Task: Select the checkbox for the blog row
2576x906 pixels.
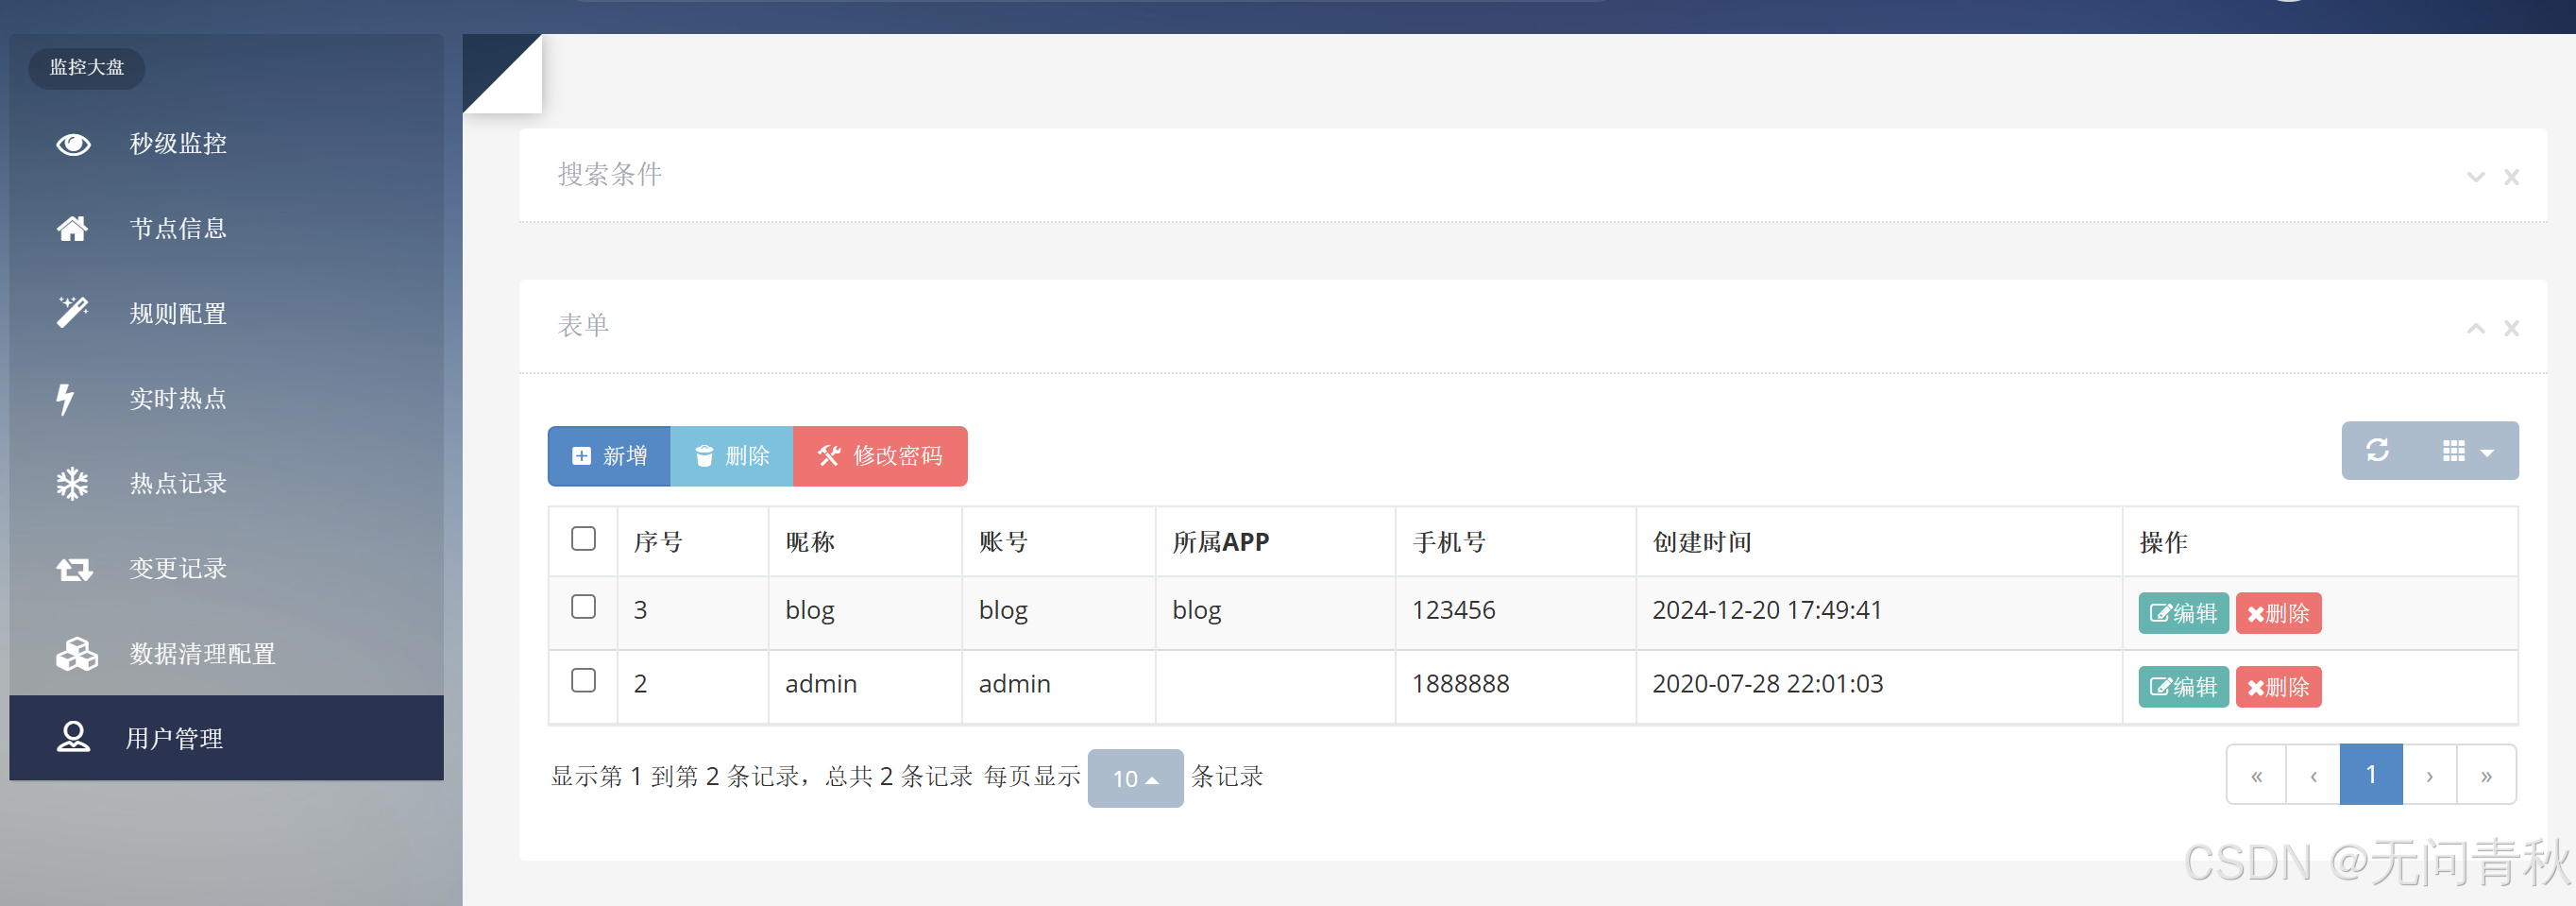Action: [583, 607]
